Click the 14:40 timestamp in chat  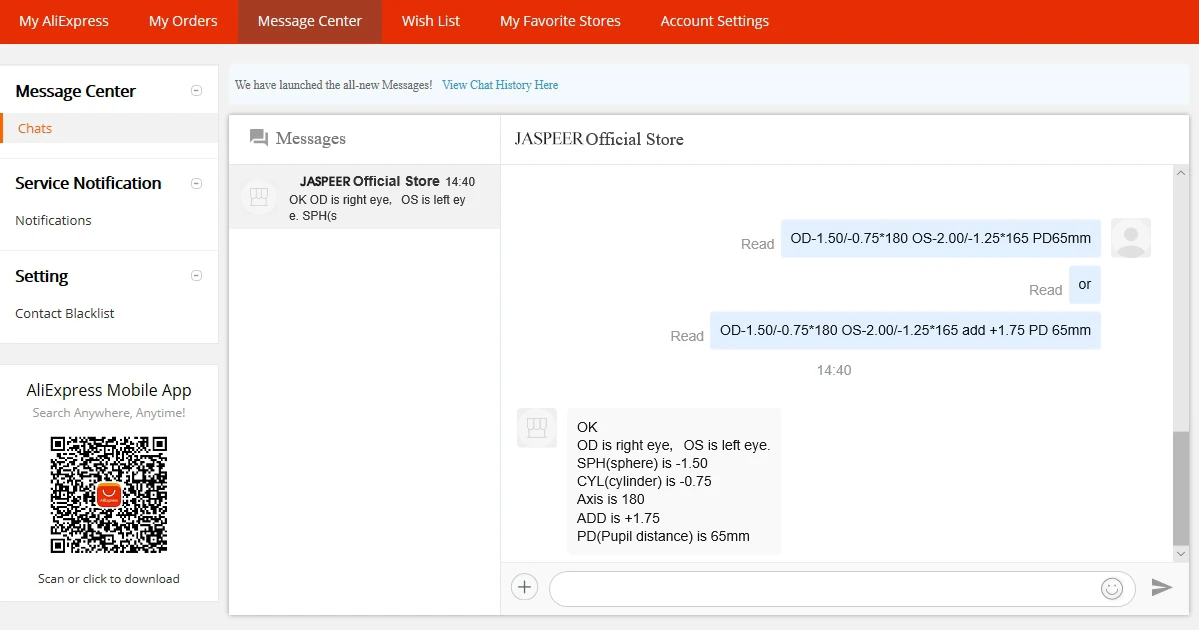[833, 370]
